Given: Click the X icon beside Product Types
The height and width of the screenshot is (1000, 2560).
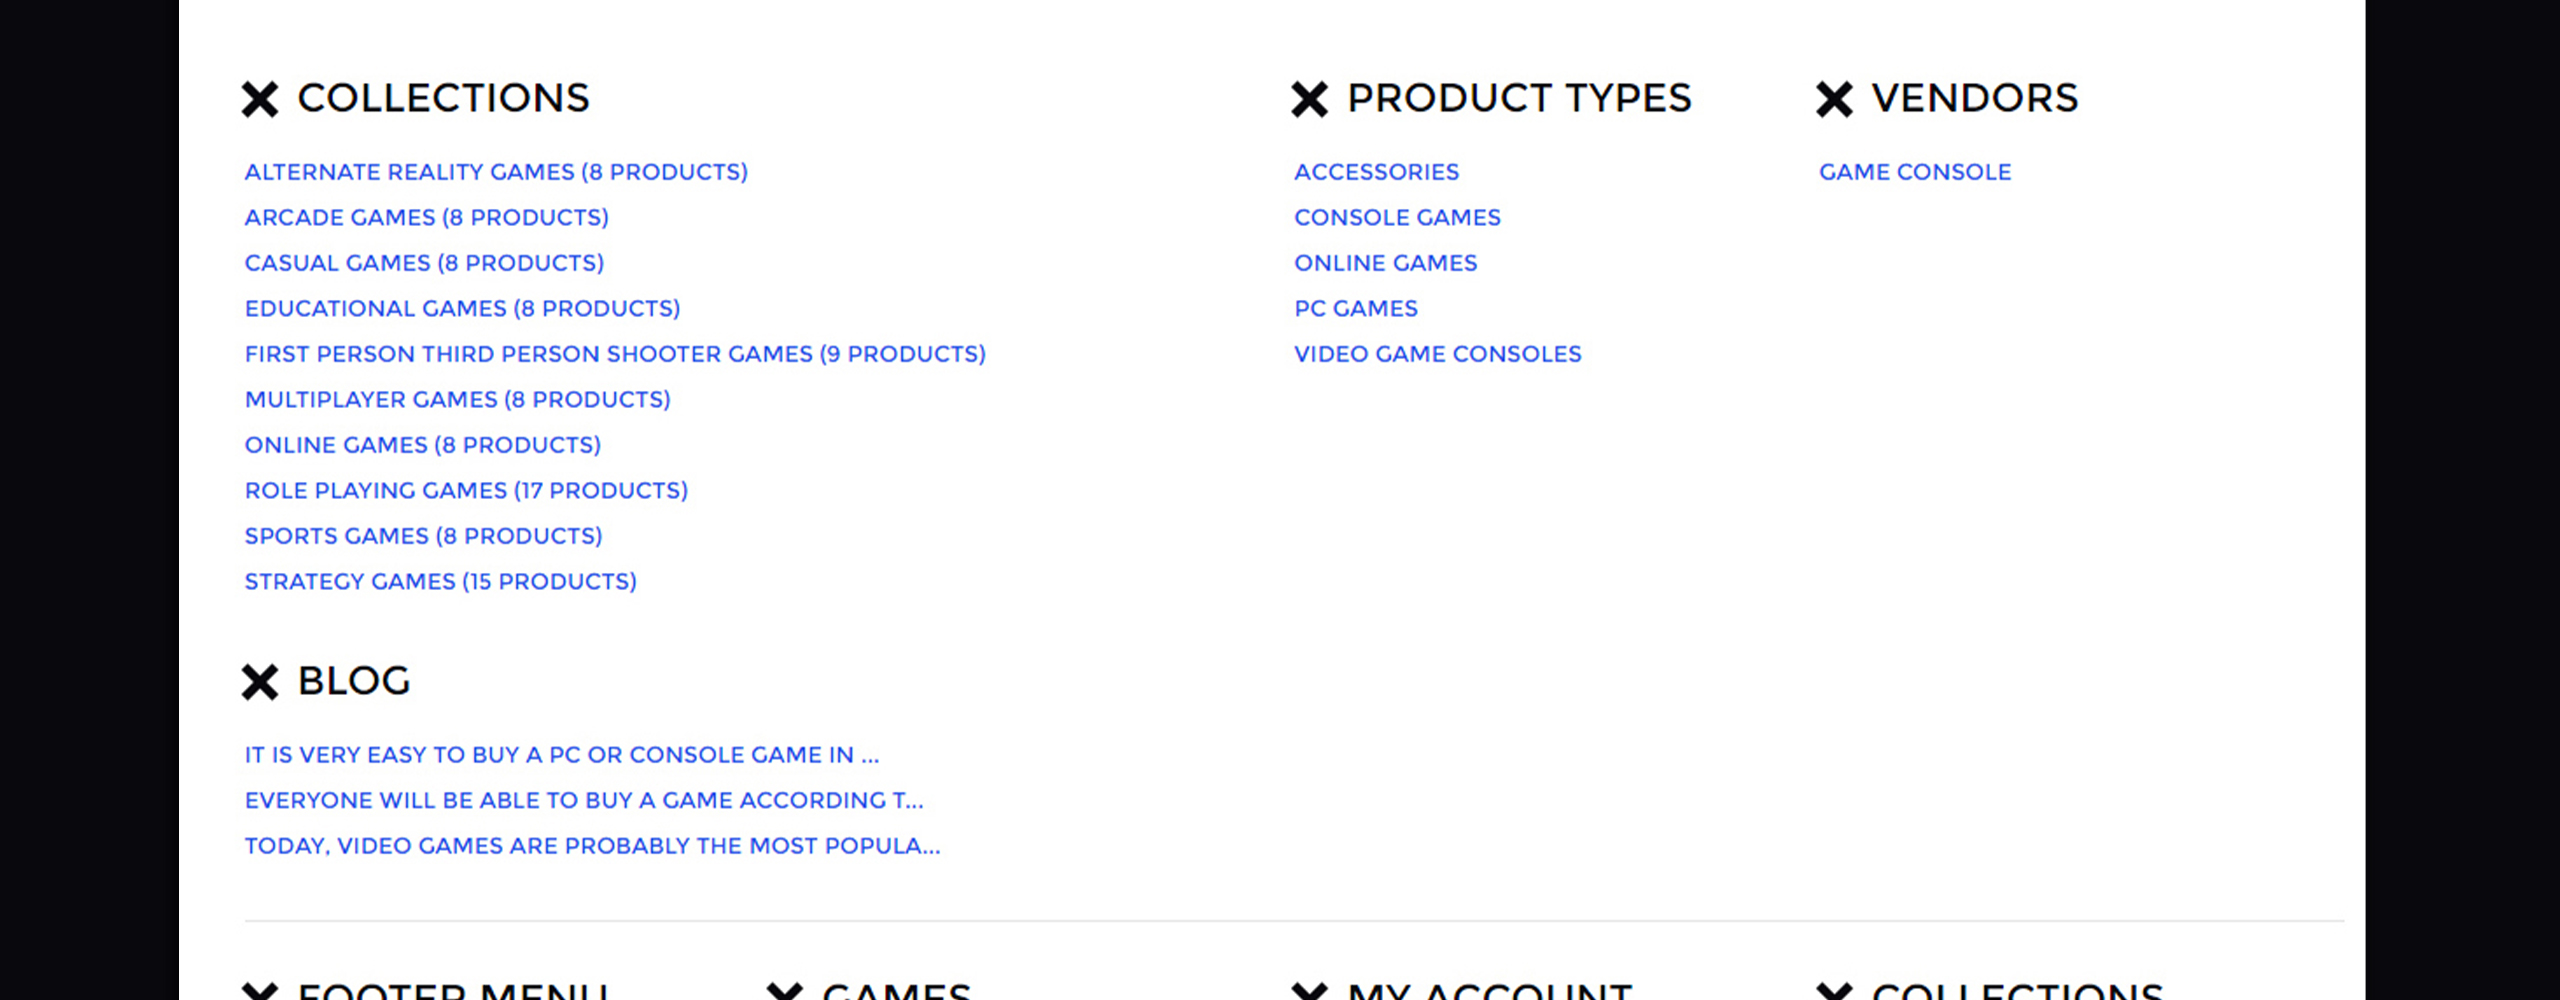Looking at the screenshot, I should [x=1309, y=99].
